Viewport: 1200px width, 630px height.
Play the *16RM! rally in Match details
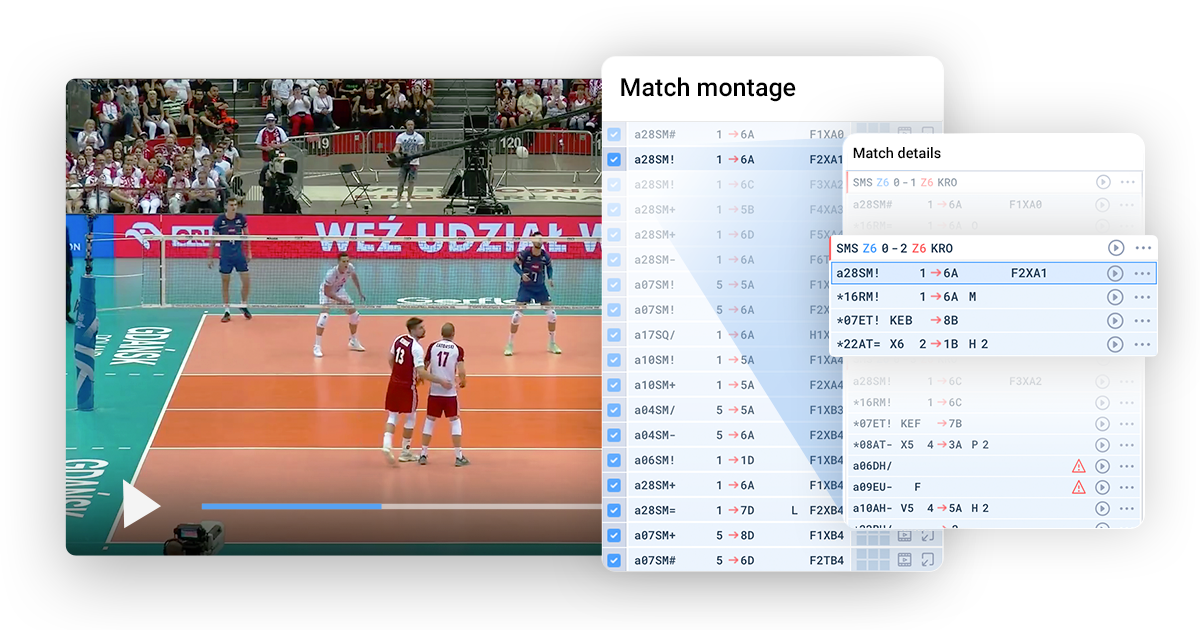(1115, 297)
